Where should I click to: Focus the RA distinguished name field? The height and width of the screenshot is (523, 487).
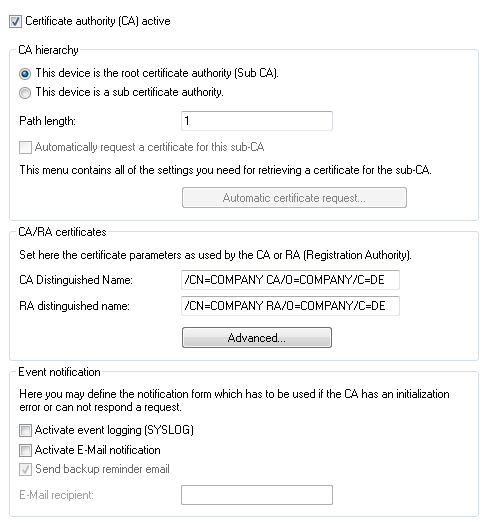(x=290, y=306)
